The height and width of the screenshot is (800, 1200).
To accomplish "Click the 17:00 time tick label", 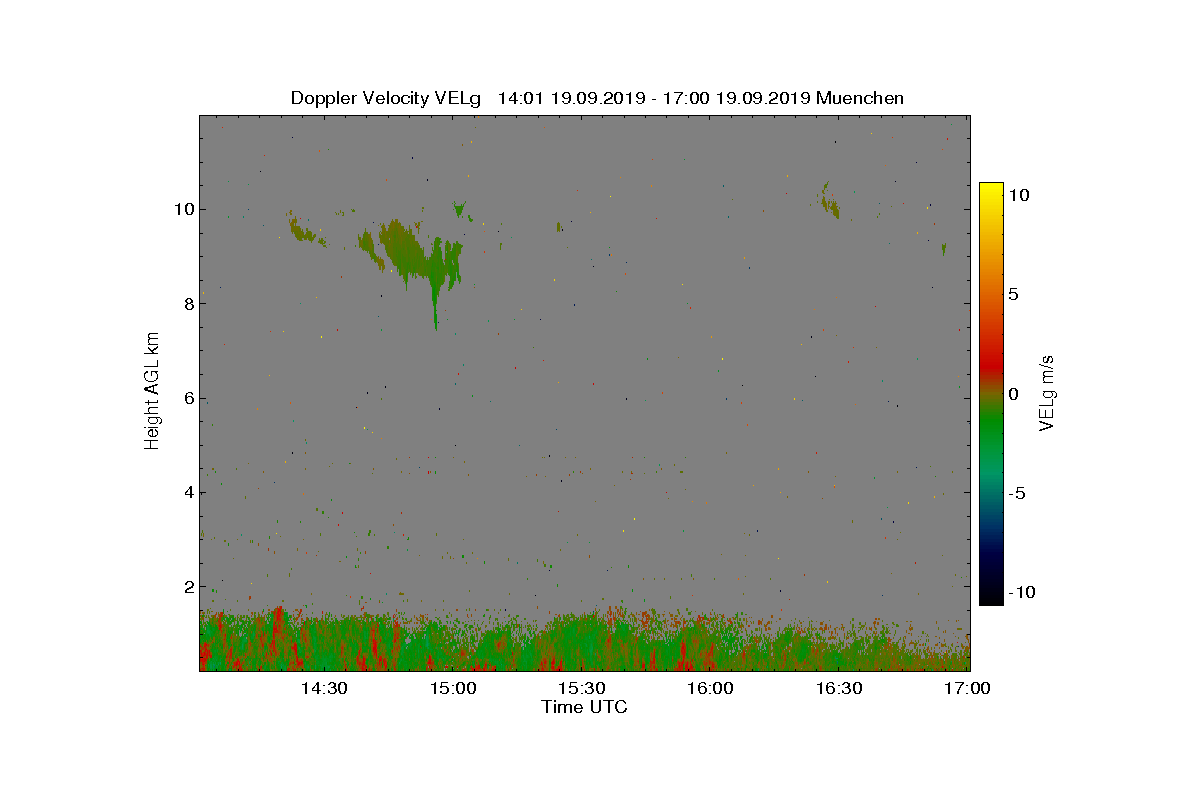I will [x=968, y=689].
